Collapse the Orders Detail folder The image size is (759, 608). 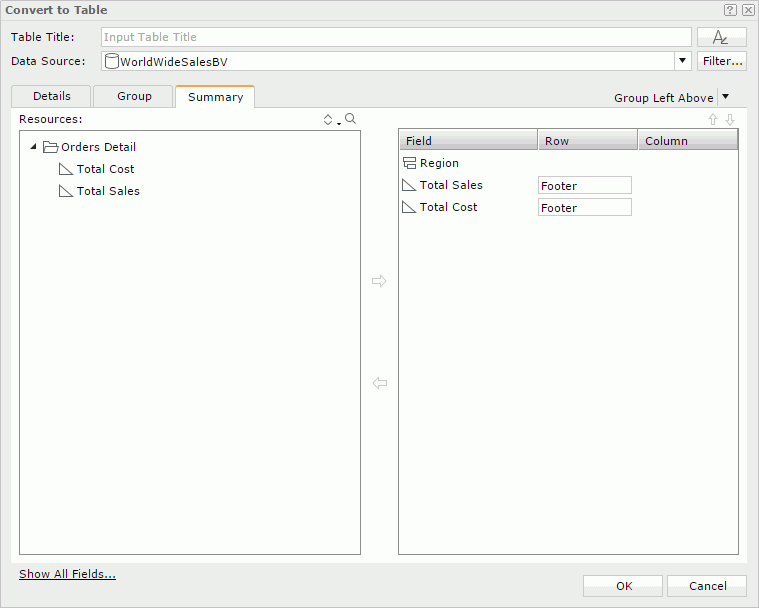point(34,147)
